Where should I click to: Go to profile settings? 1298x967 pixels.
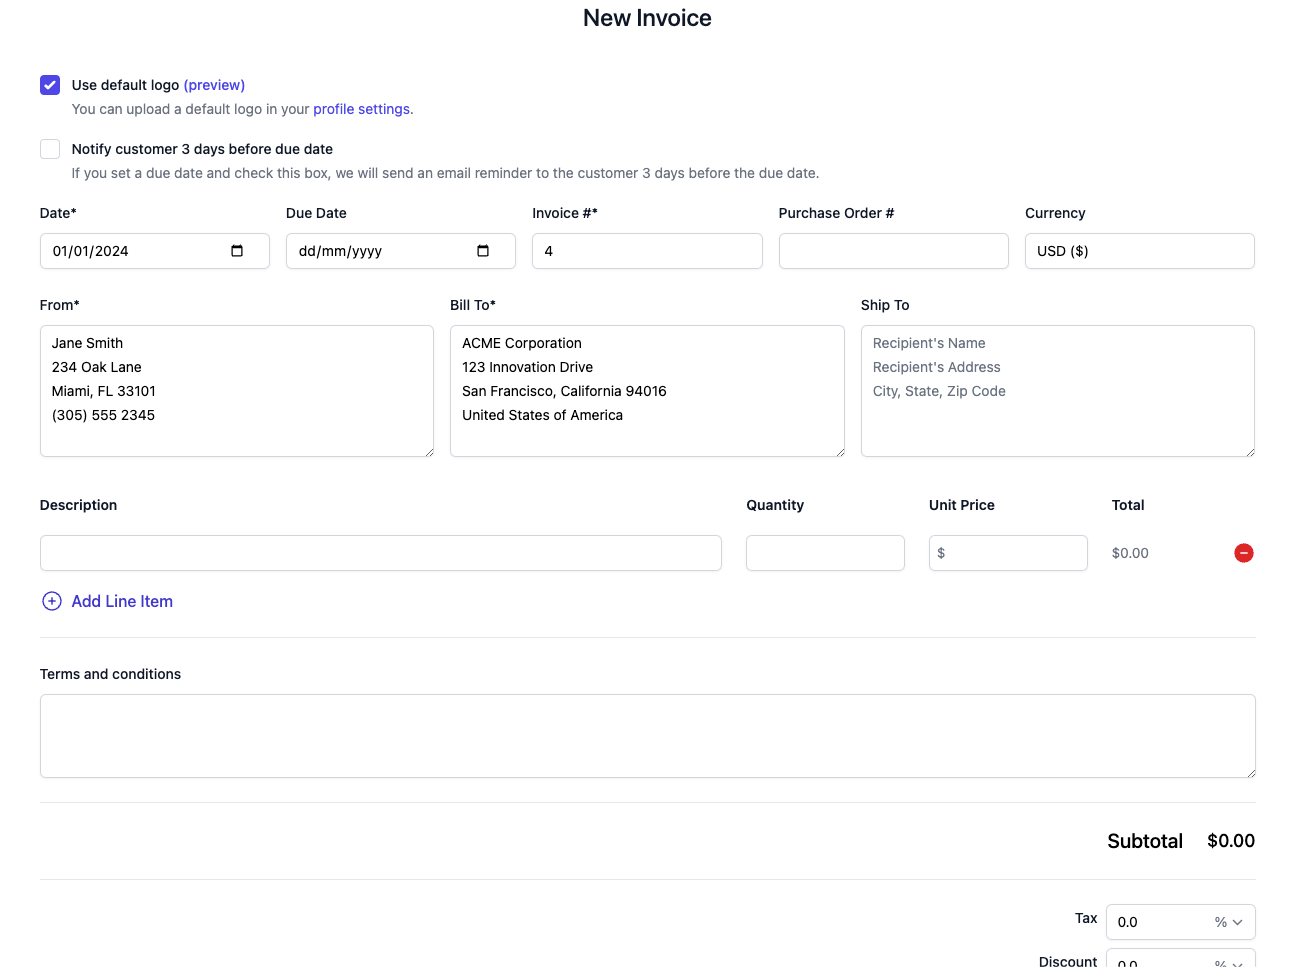(x=362, y=109)
